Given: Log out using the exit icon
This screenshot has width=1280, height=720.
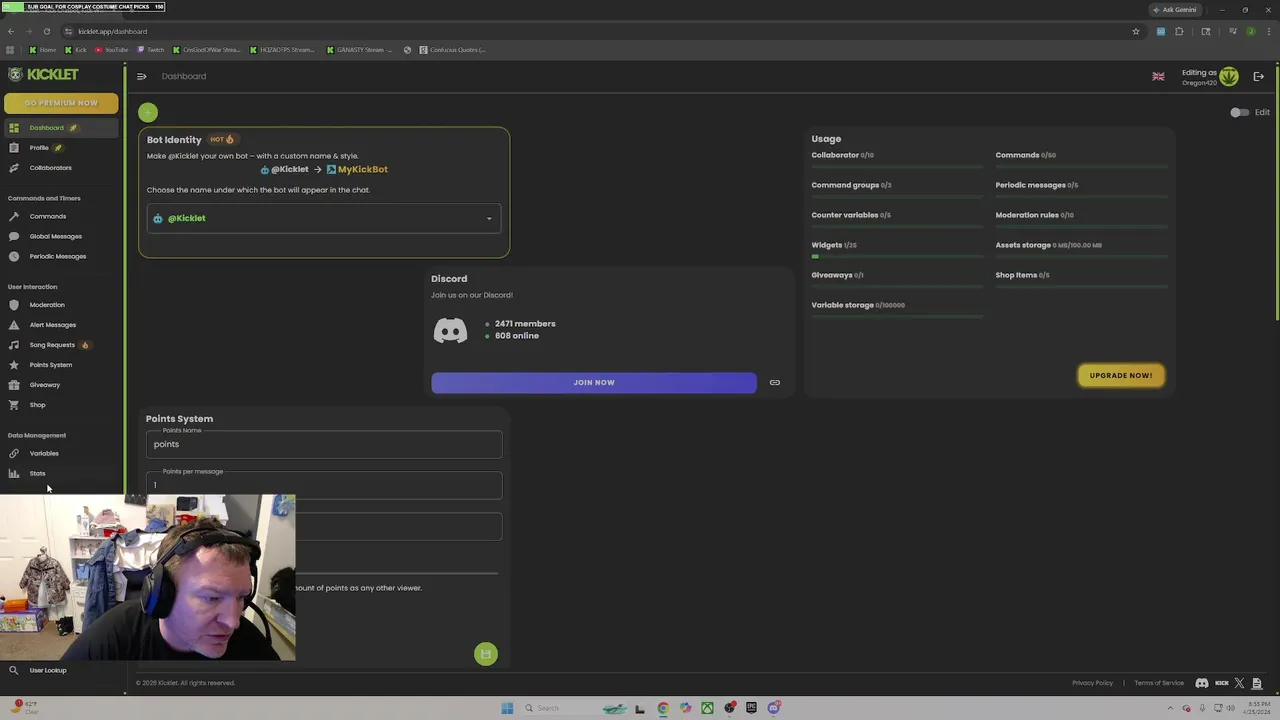Looking at the screenshot, I should click(1259, 77).
